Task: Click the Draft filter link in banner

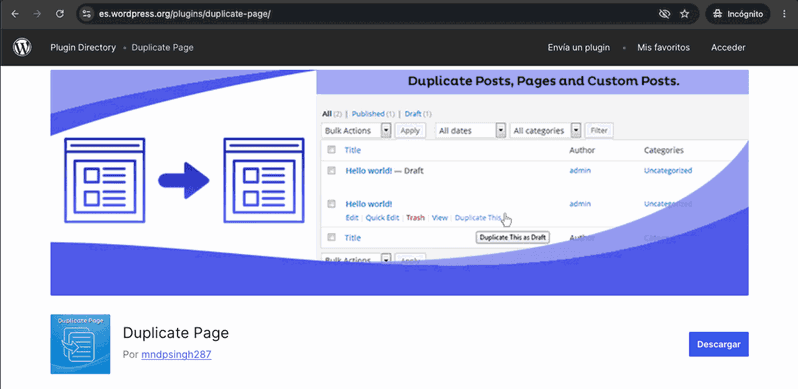Action: pos(418,114)
